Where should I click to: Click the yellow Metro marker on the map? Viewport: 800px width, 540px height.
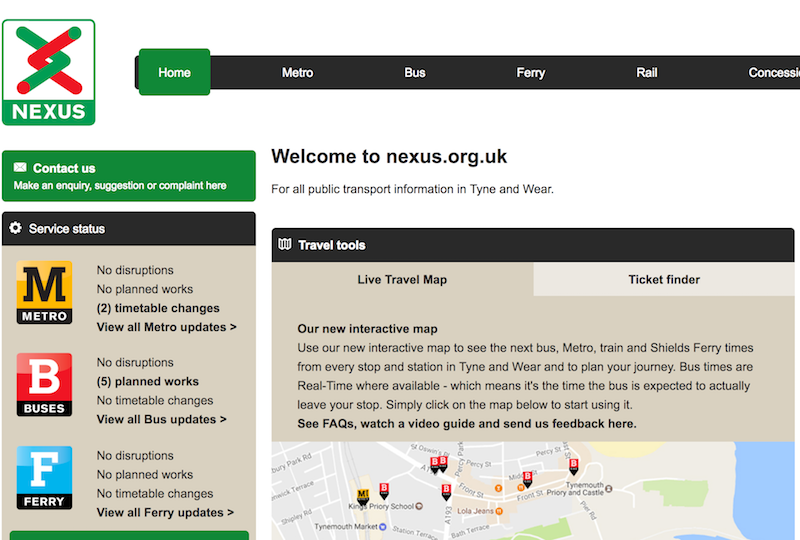click(362, 494)
